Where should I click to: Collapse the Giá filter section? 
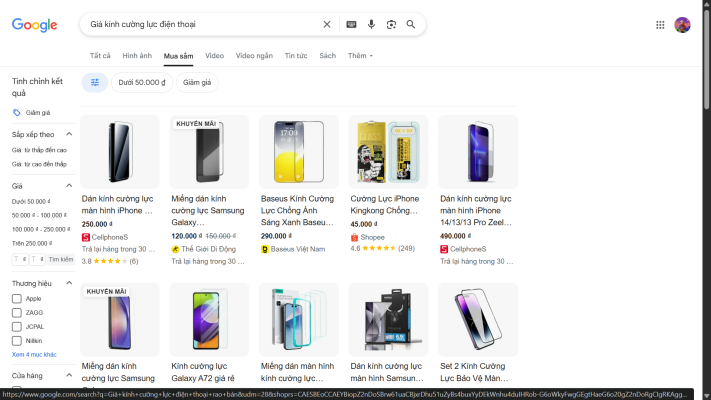pyautogui.click(x=69, y=185)
